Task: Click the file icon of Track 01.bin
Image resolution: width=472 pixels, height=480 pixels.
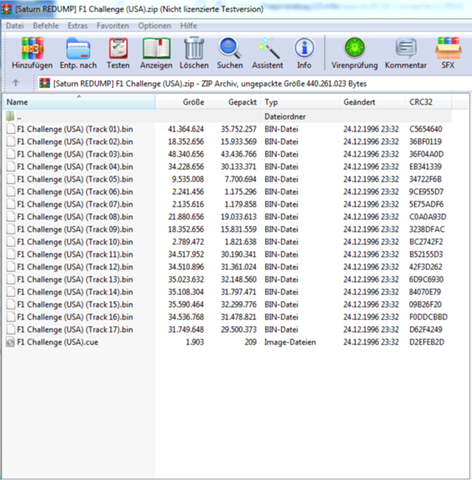Action: click(x=11, y=129)
